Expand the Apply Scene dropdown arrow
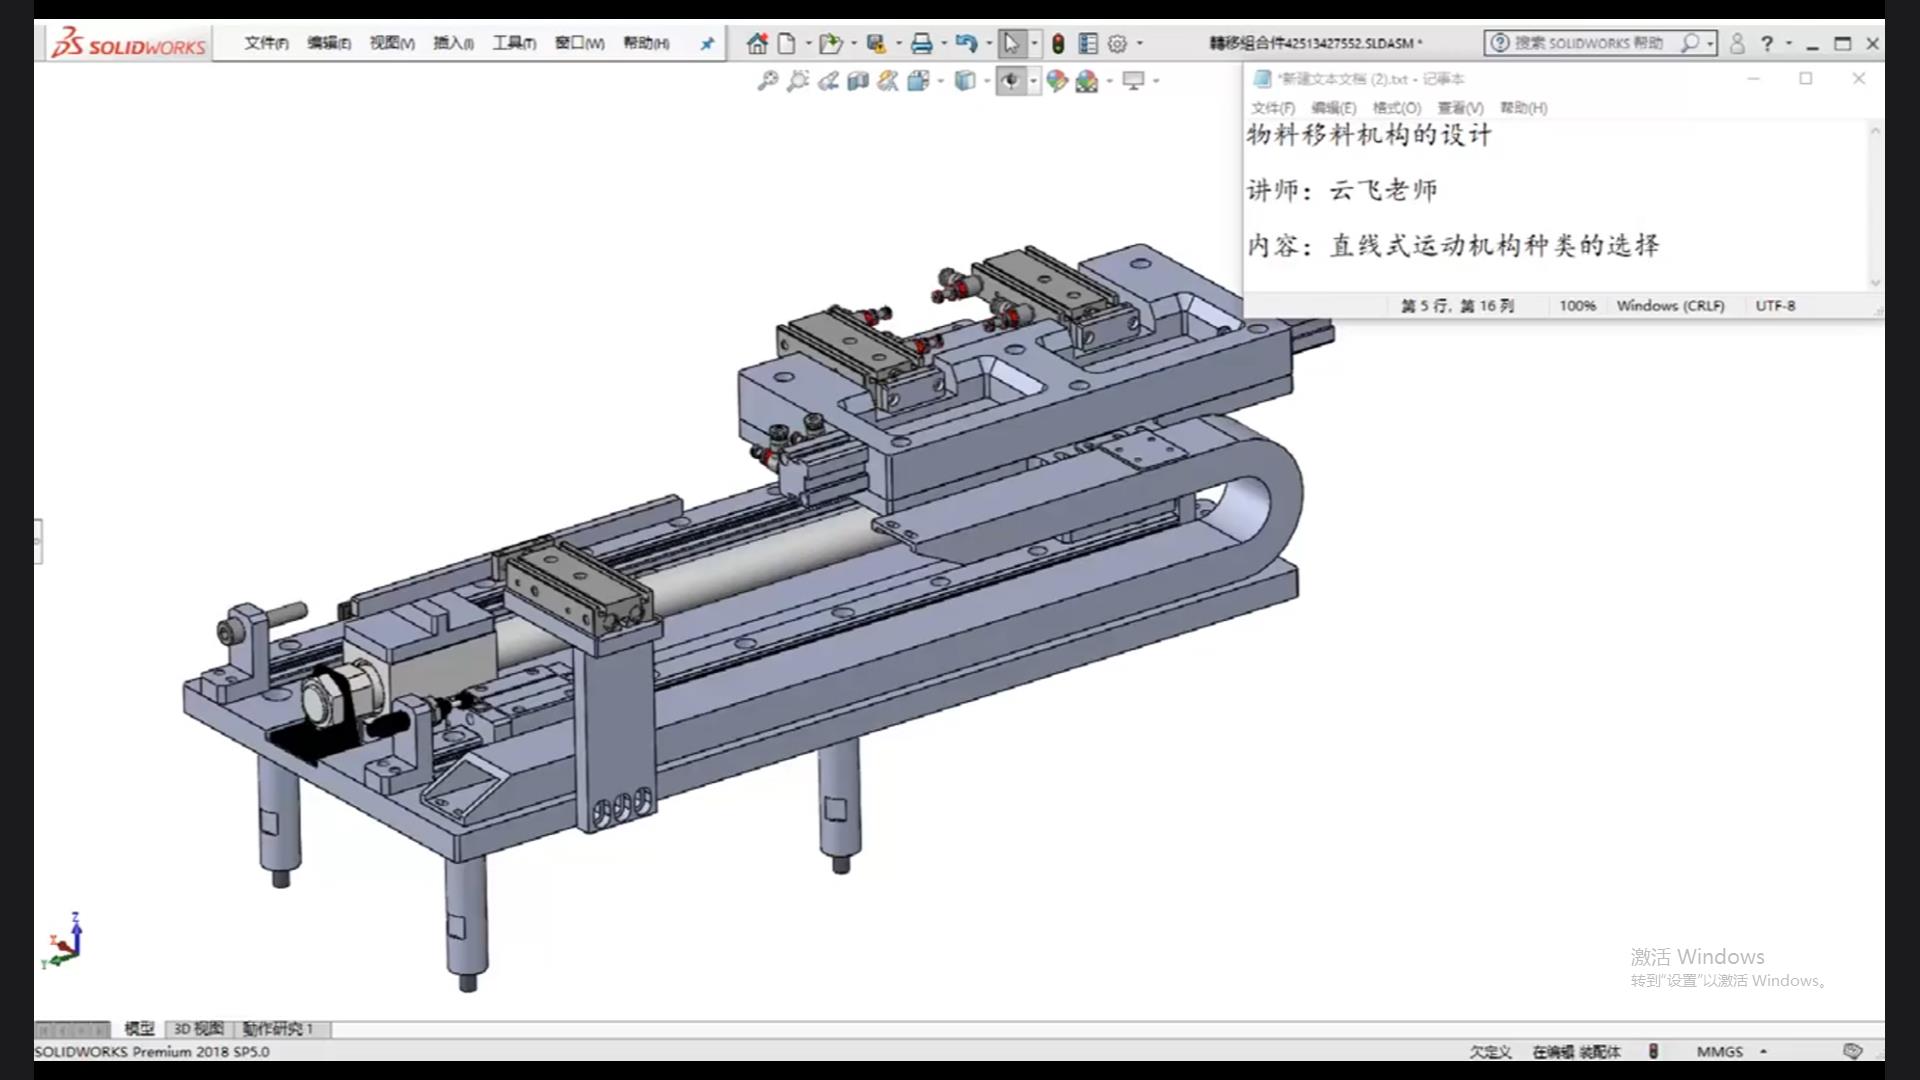The width and height of the screenshot is (1920, 1080). coord(1110,81)
